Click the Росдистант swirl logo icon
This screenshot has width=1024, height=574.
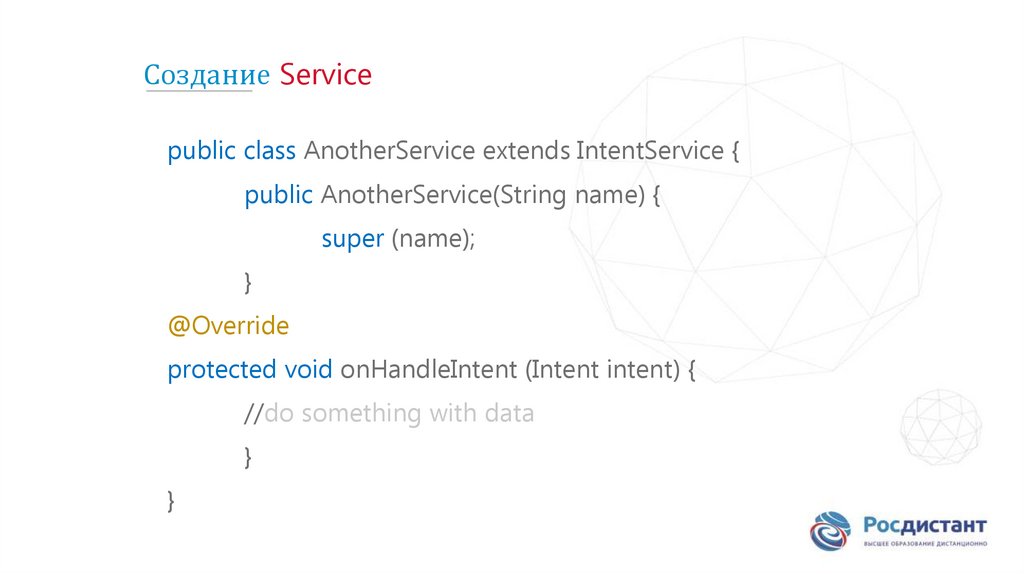tap(829, 532)
